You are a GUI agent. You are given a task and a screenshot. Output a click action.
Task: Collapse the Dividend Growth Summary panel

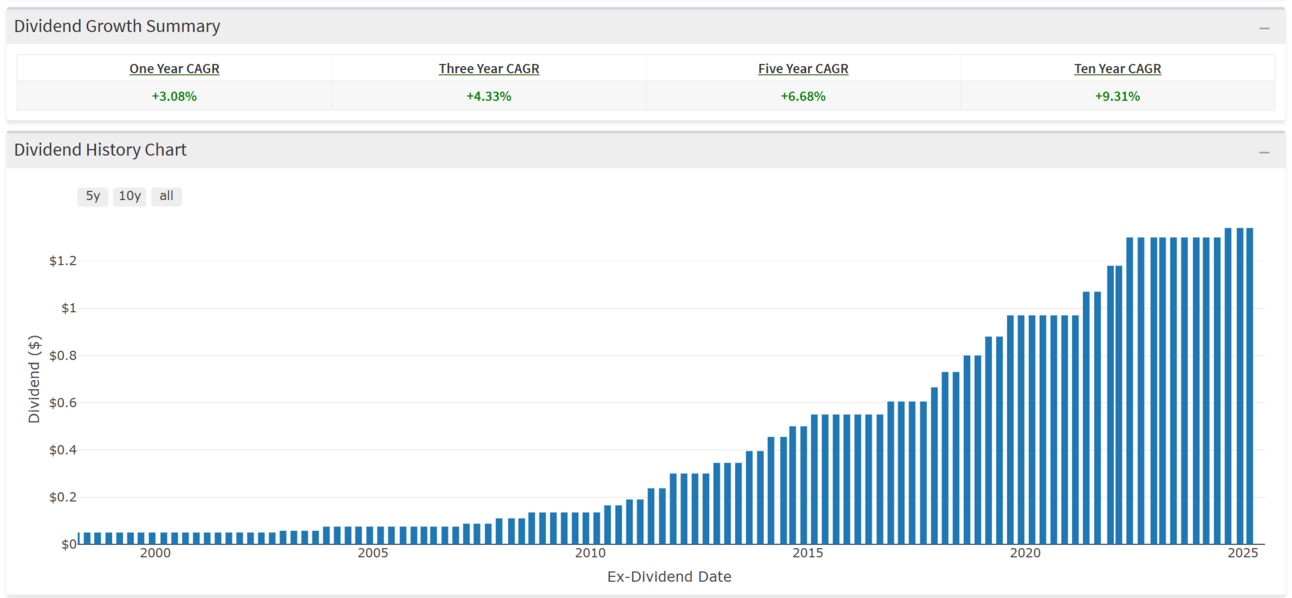pos(1264,28)
